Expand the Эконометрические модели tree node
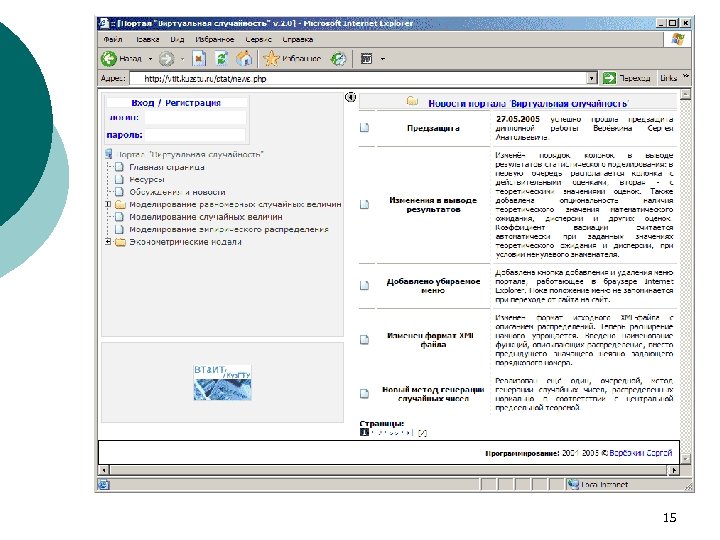 [x=108, y=242]
